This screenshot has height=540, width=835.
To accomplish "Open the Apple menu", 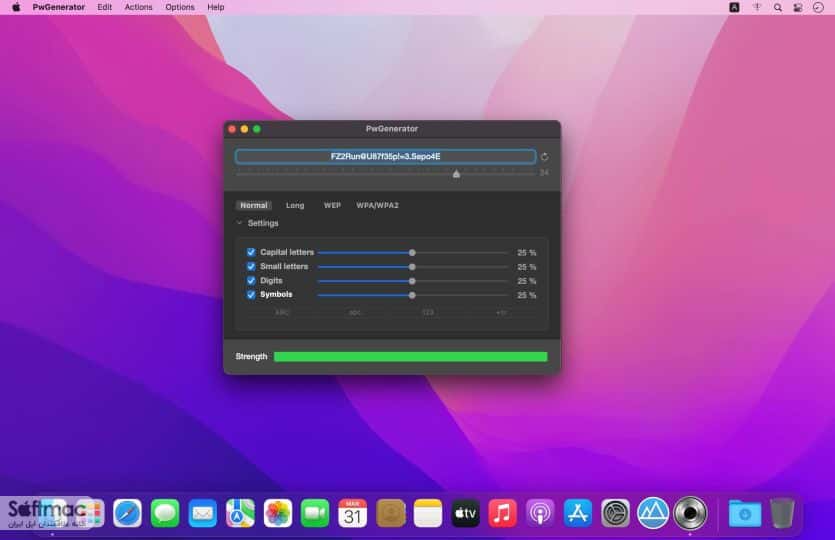I will point(17,7).
